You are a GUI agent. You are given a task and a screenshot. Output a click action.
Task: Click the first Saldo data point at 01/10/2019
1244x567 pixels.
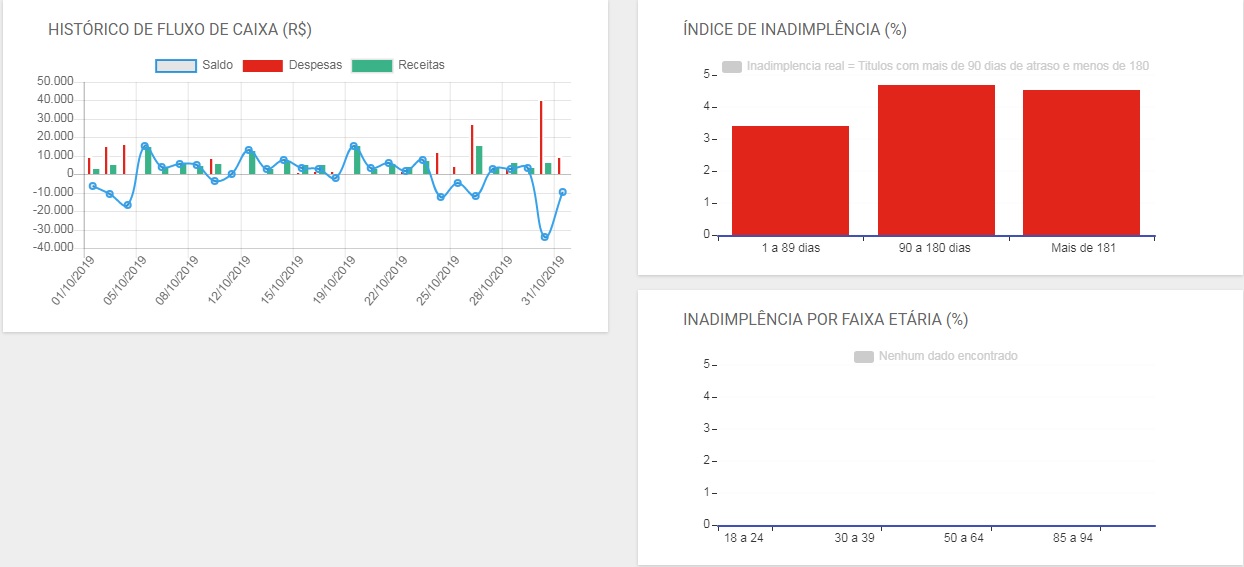click(x=93, y=186)
